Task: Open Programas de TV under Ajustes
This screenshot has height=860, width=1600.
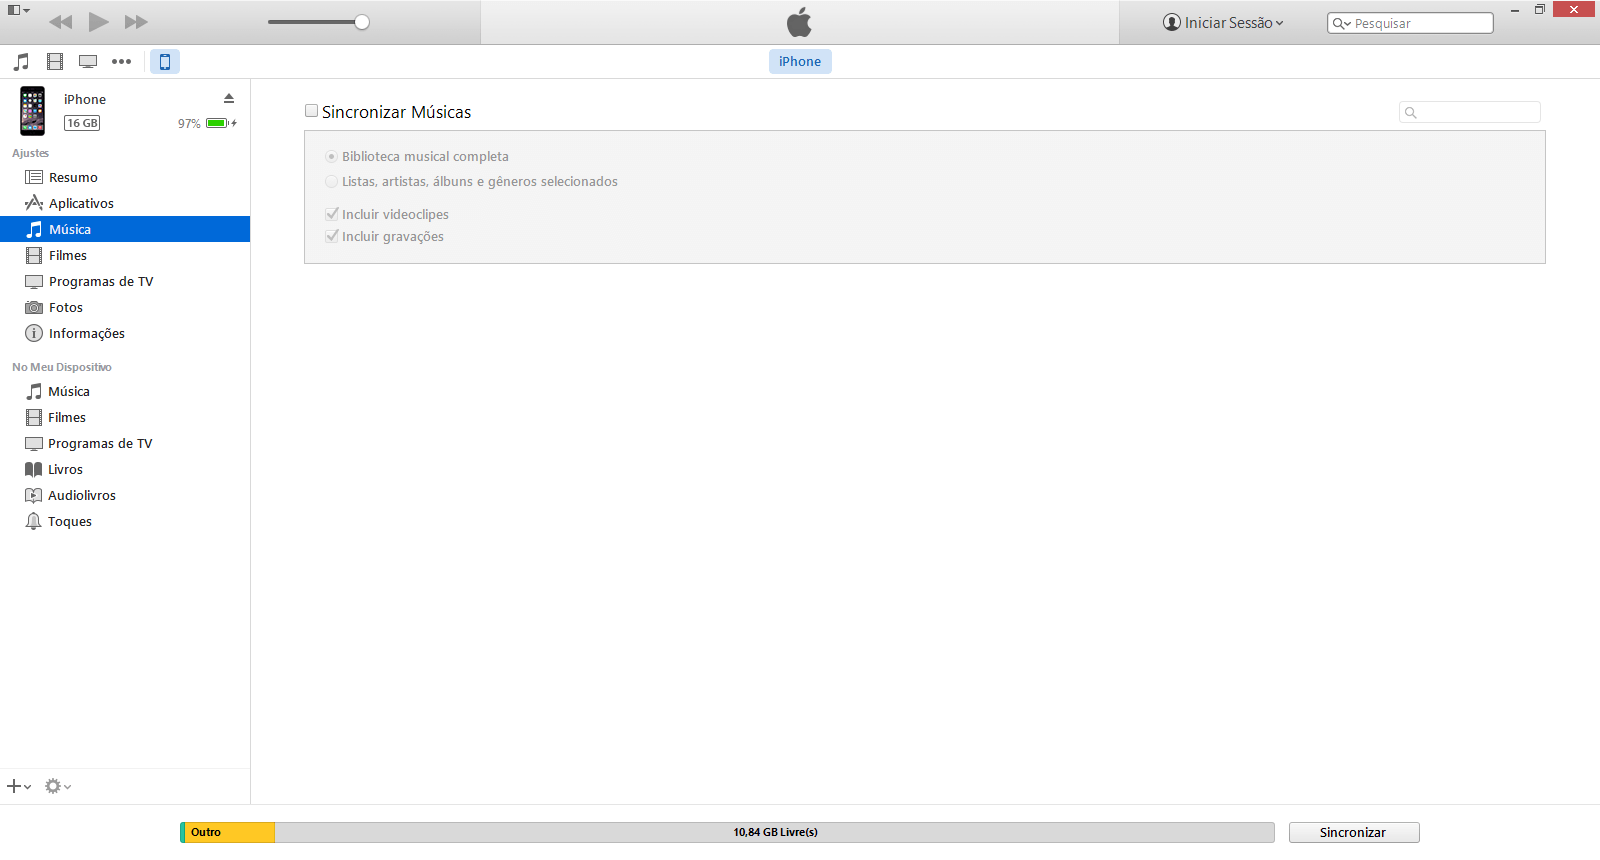Action: pyautogui.click(x=125, y=281)
